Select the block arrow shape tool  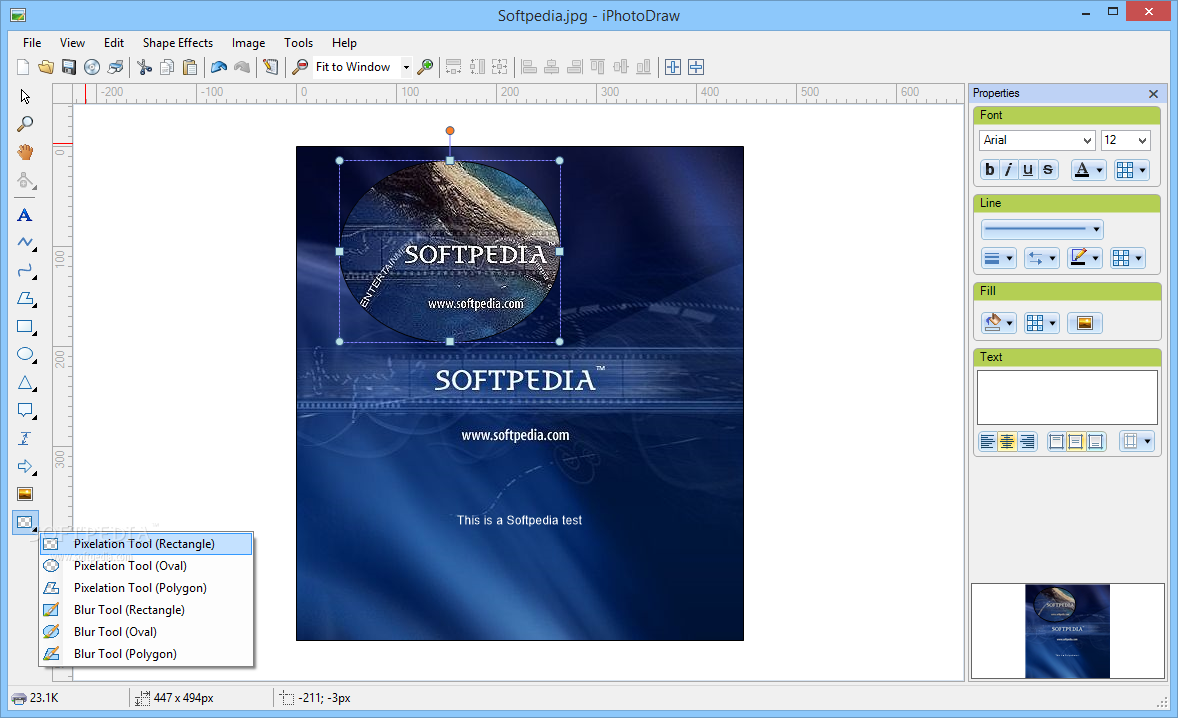pos(26,466)
